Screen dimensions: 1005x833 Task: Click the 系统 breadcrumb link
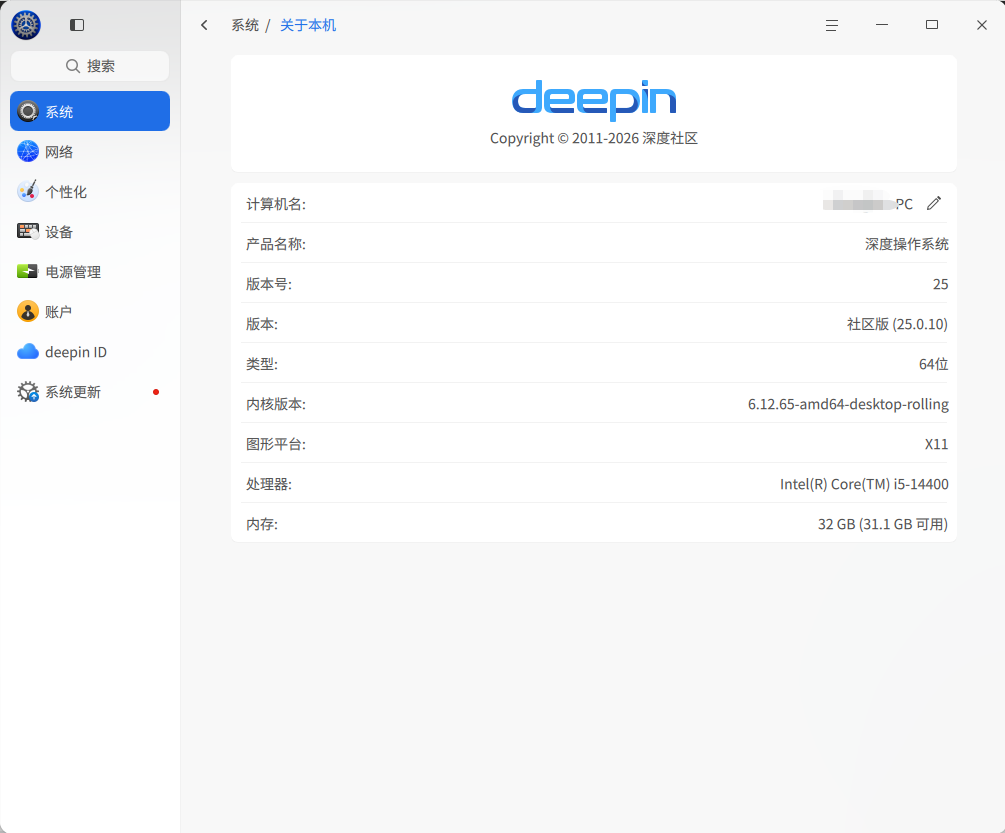point(245,25)
